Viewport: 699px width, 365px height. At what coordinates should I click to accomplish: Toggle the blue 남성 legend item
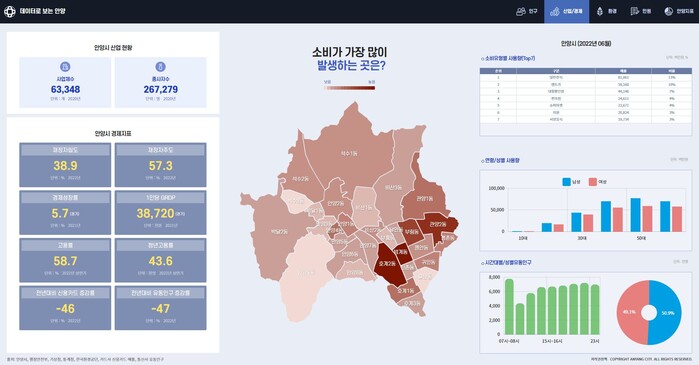(x=571, y=182)
